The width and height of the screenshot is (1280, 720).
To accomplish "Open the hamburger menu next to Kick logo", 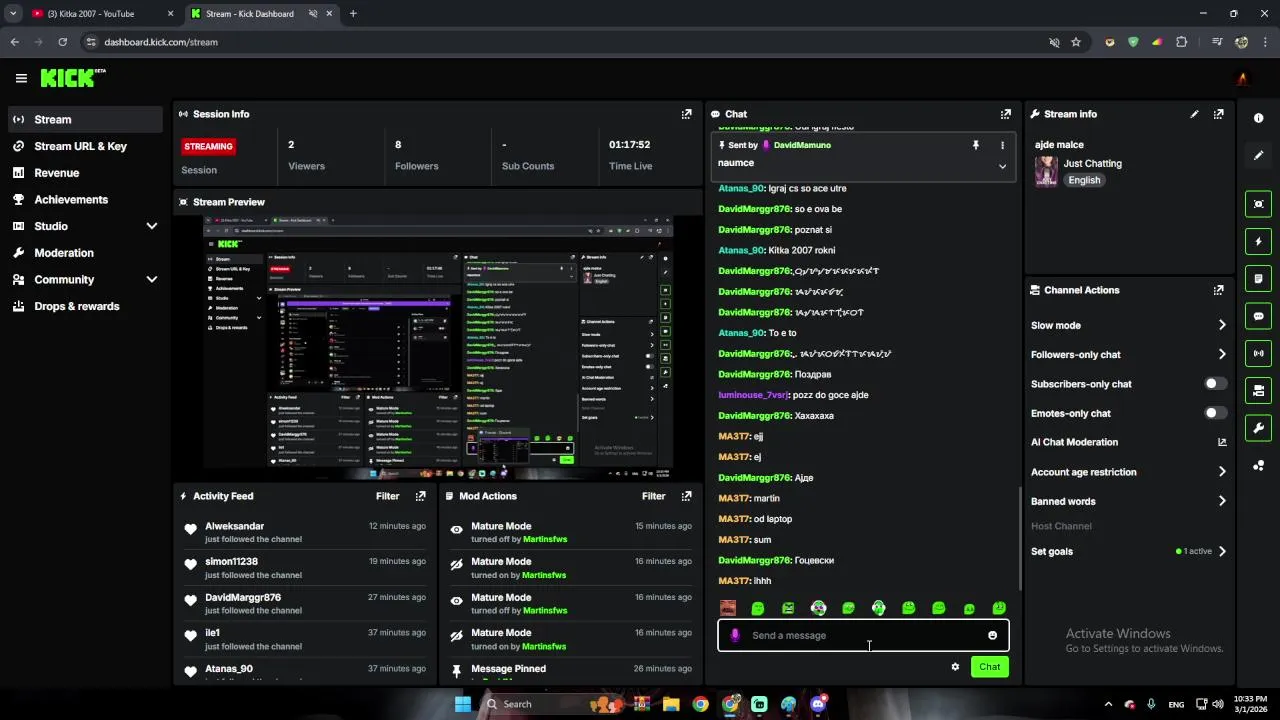I will click(21, 78).
